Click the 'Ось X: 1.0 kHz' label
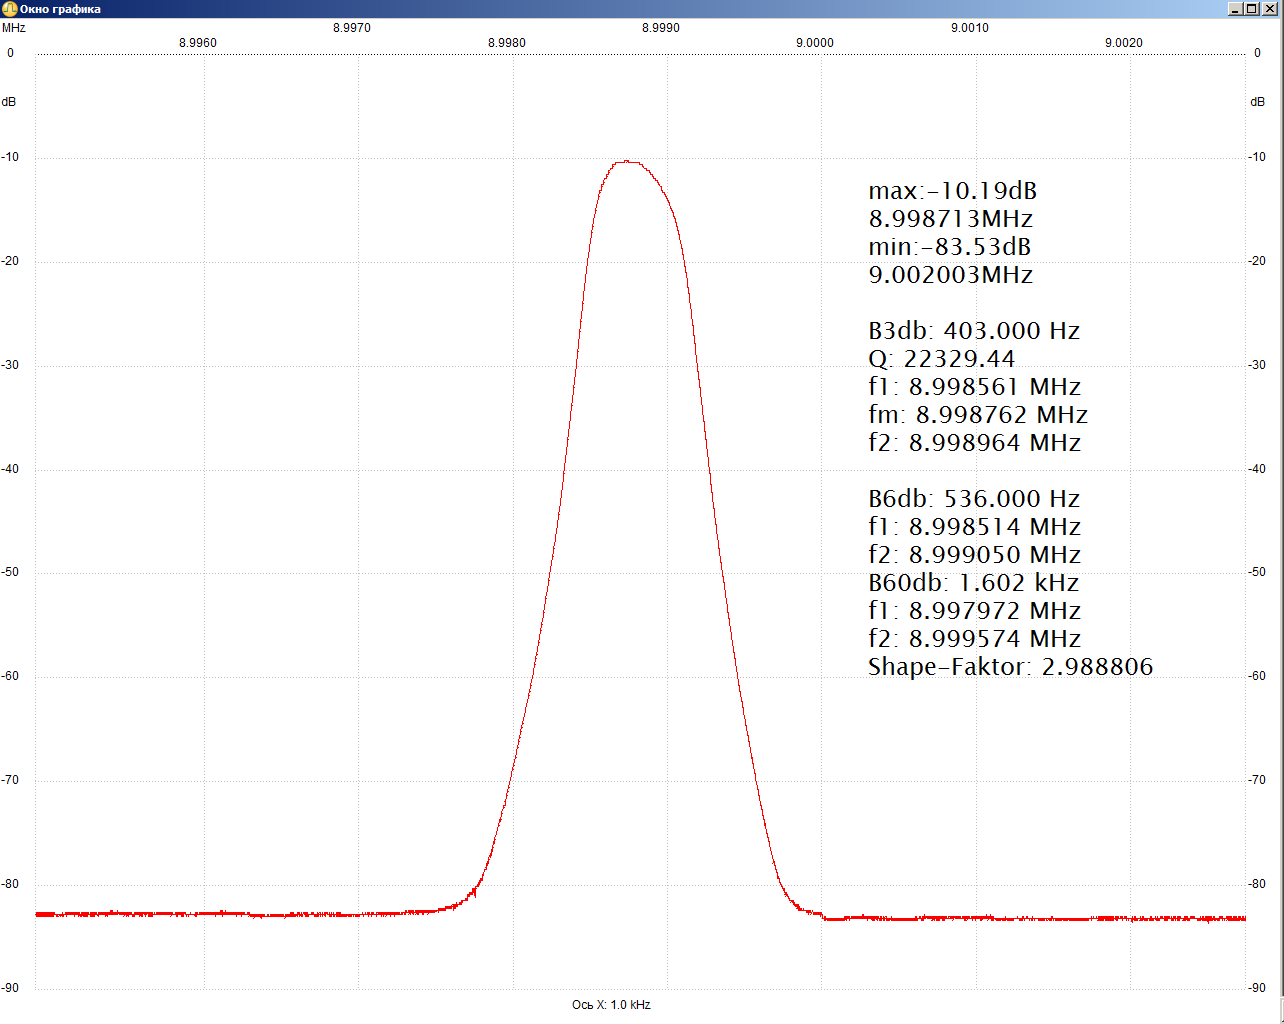 pyautogui.click(x=611, y=1005)
